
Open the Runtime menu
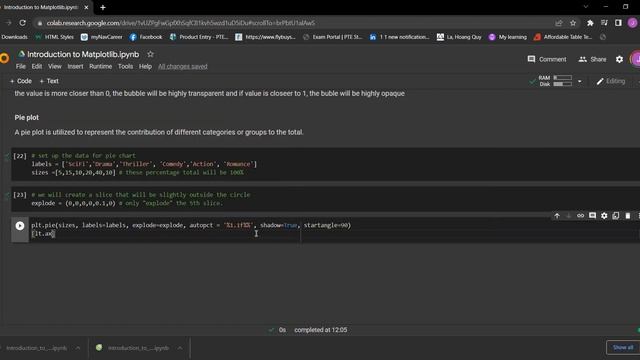click(x=100, y=66)
